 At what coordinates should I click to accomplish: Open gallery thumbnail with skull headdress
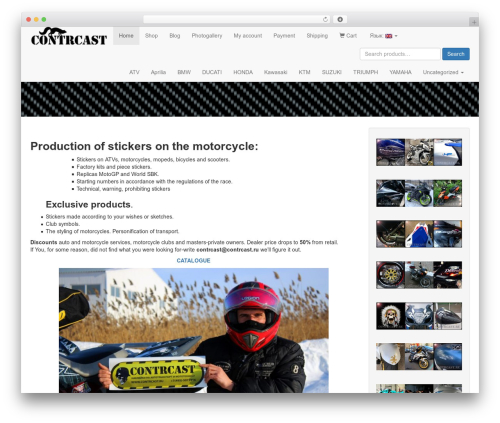391,316
